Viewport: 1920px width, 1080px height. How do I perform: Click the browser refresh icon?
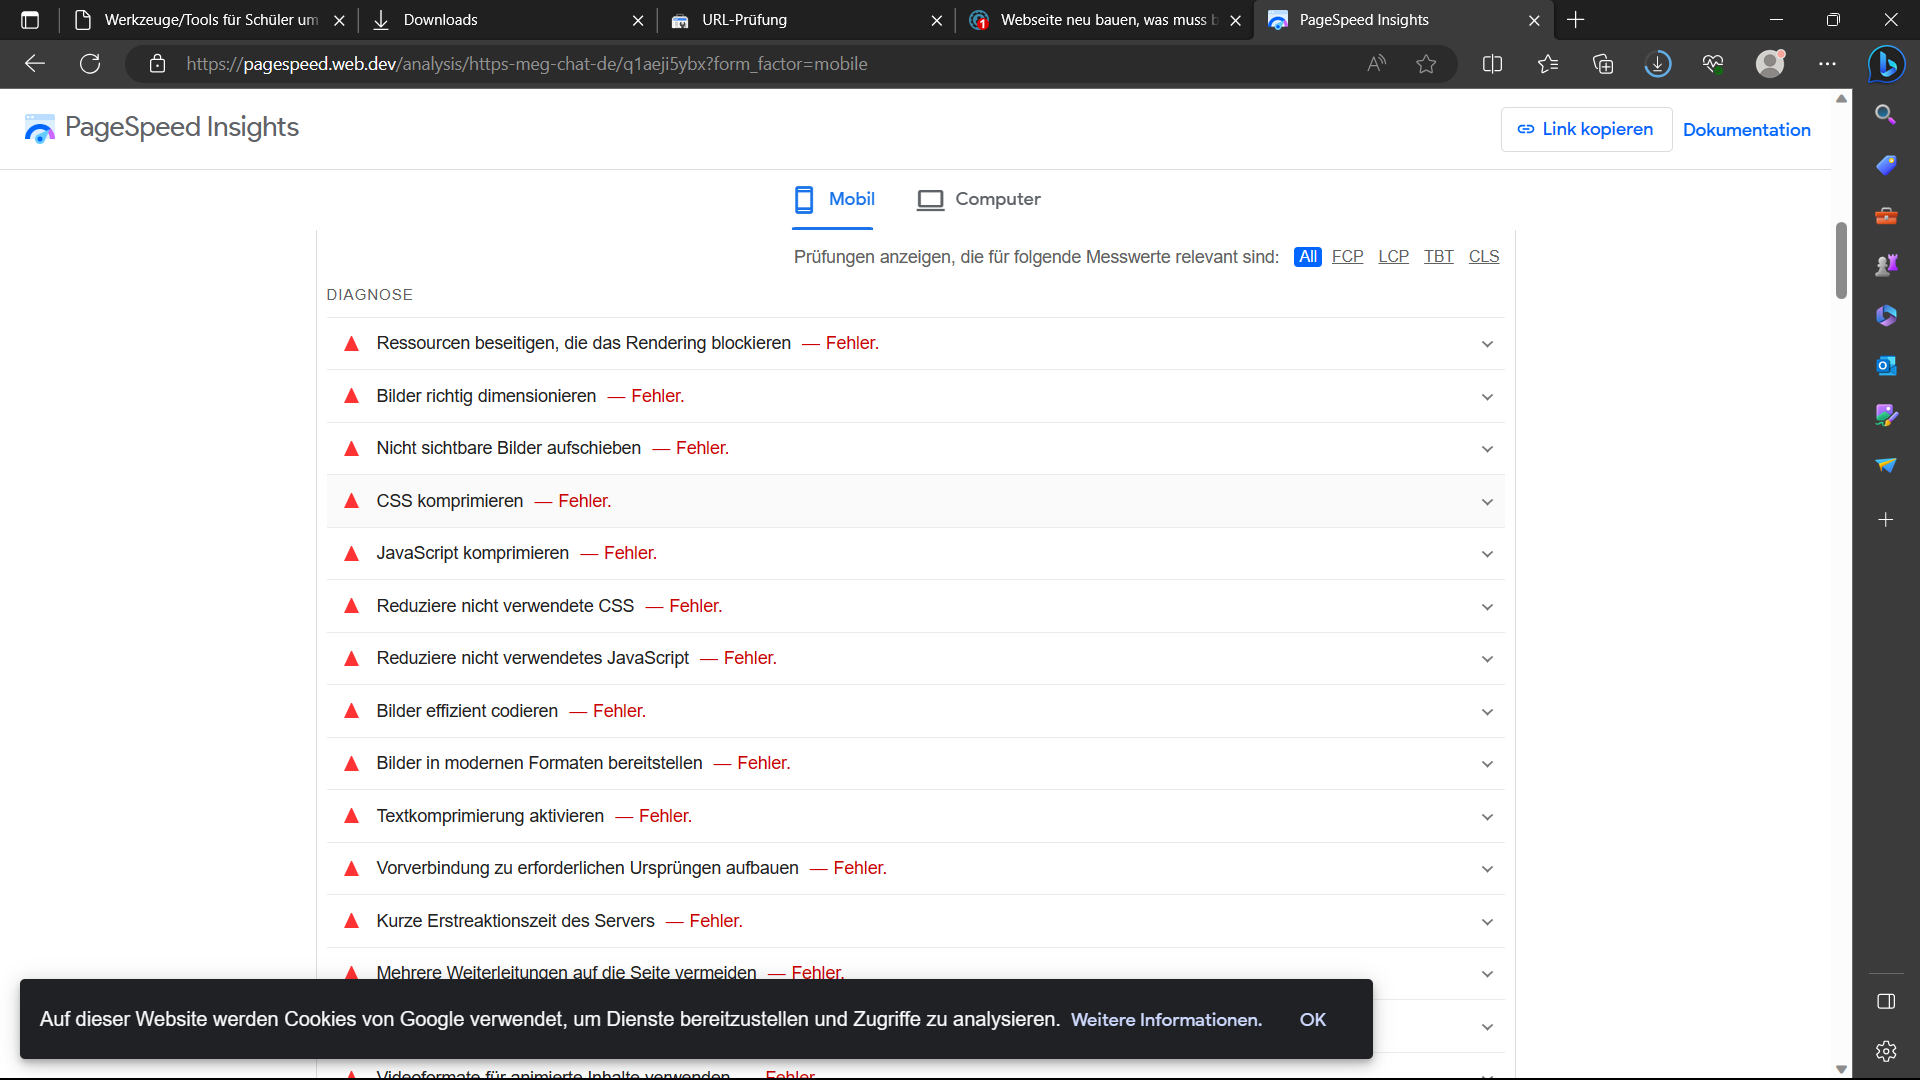tap(90, 64)
